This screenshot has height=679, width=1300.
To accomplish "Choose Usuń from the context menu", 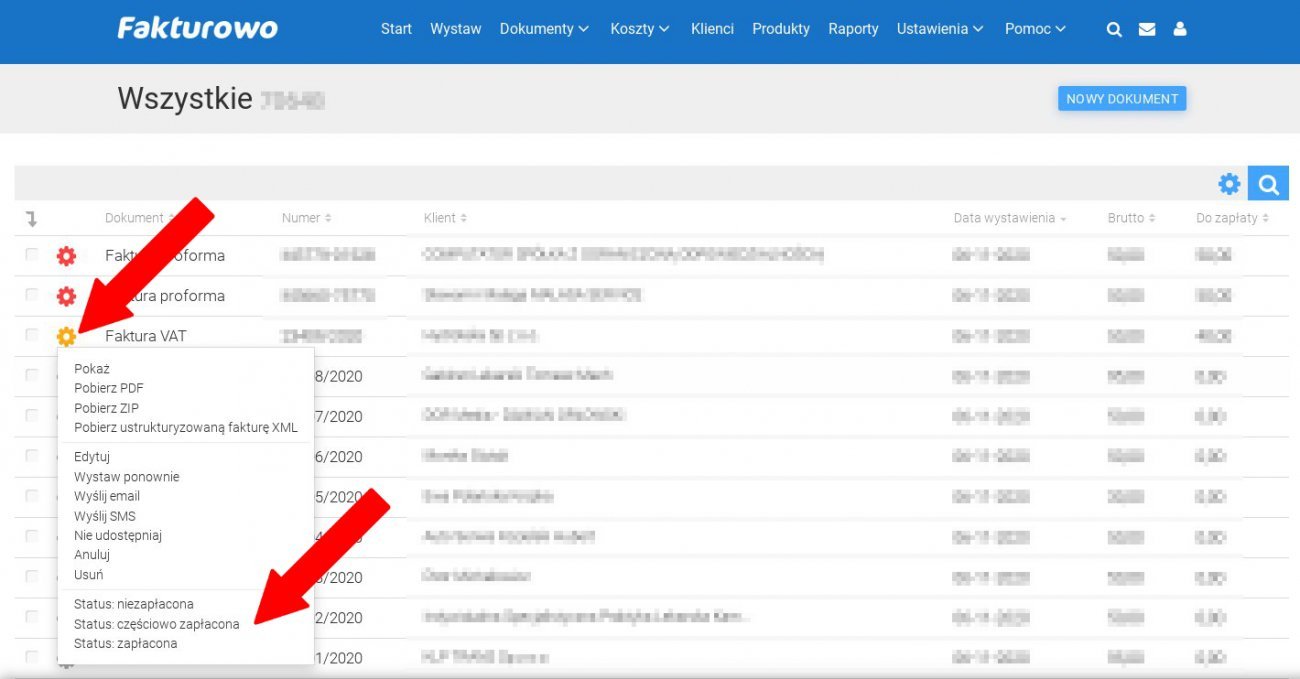I will 89,575.
